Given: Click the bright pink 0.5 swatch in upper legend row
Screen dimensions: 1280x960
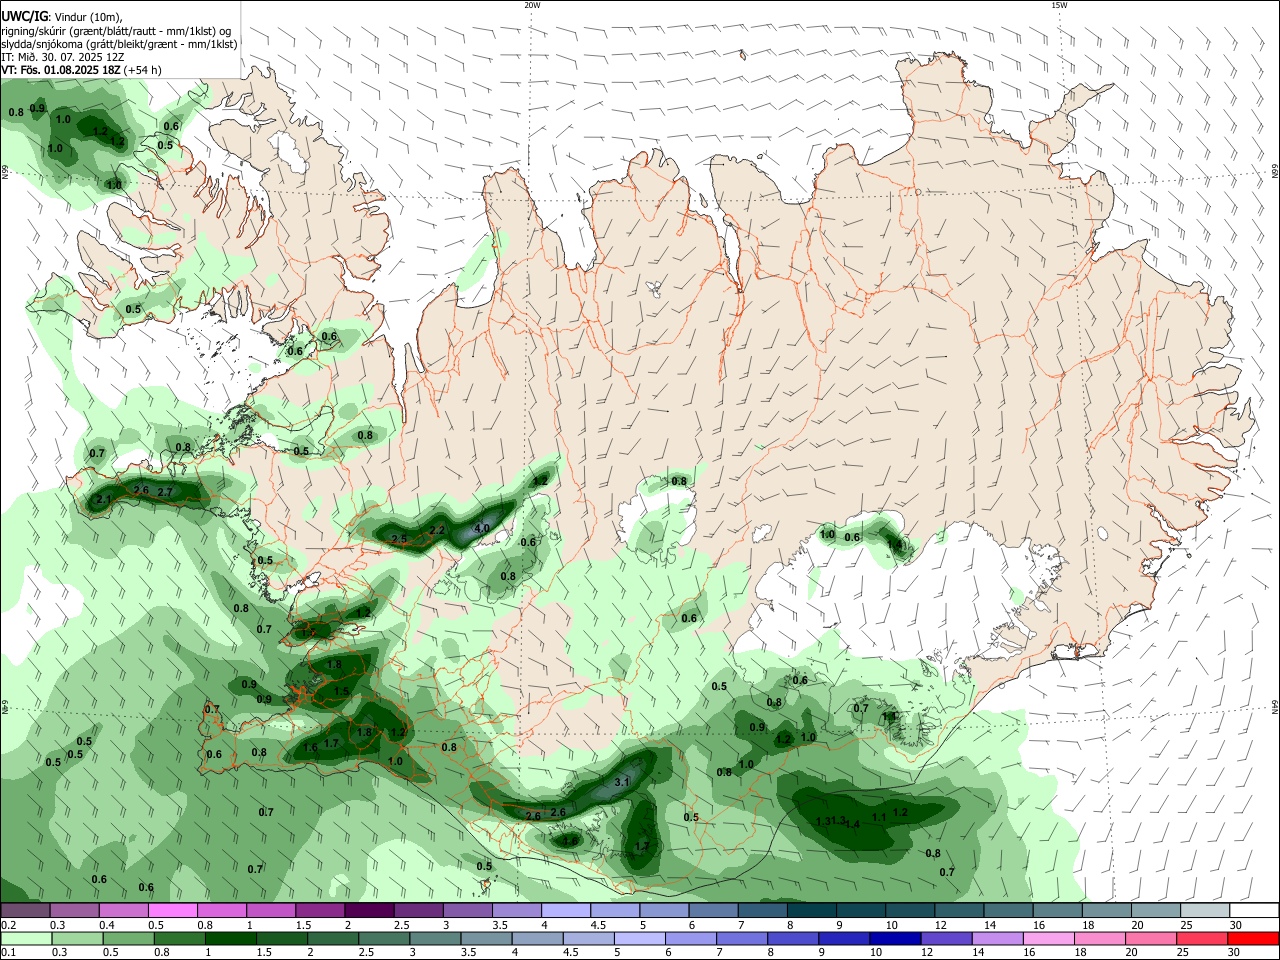Looking at the screenshot, I should click(x=172, y=910).
